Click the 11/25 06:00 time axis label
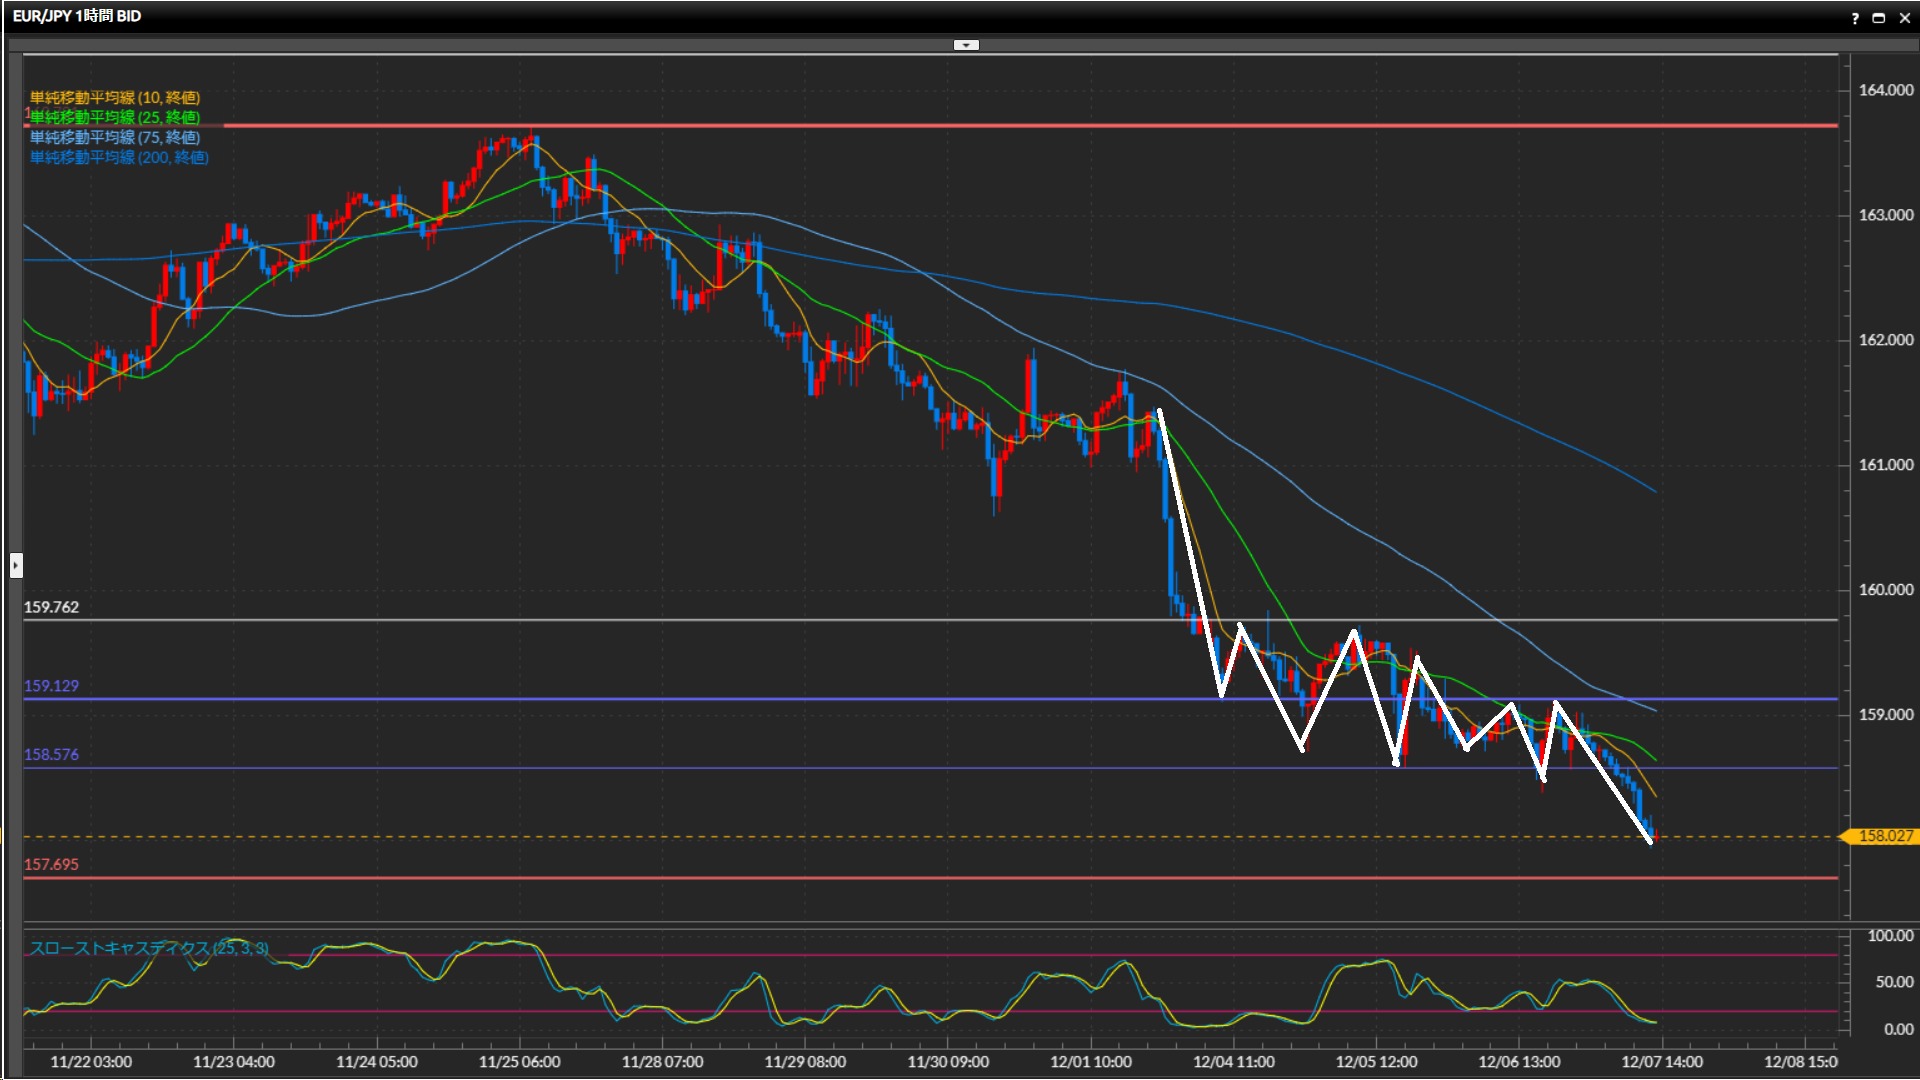 (519, 1062)
